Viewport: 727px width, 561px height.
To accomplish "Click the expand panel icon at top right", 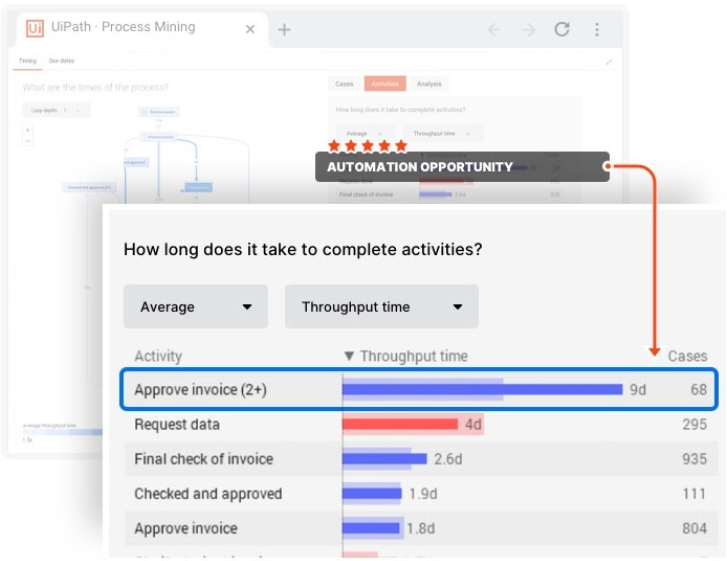I will [x=609, y=62].
